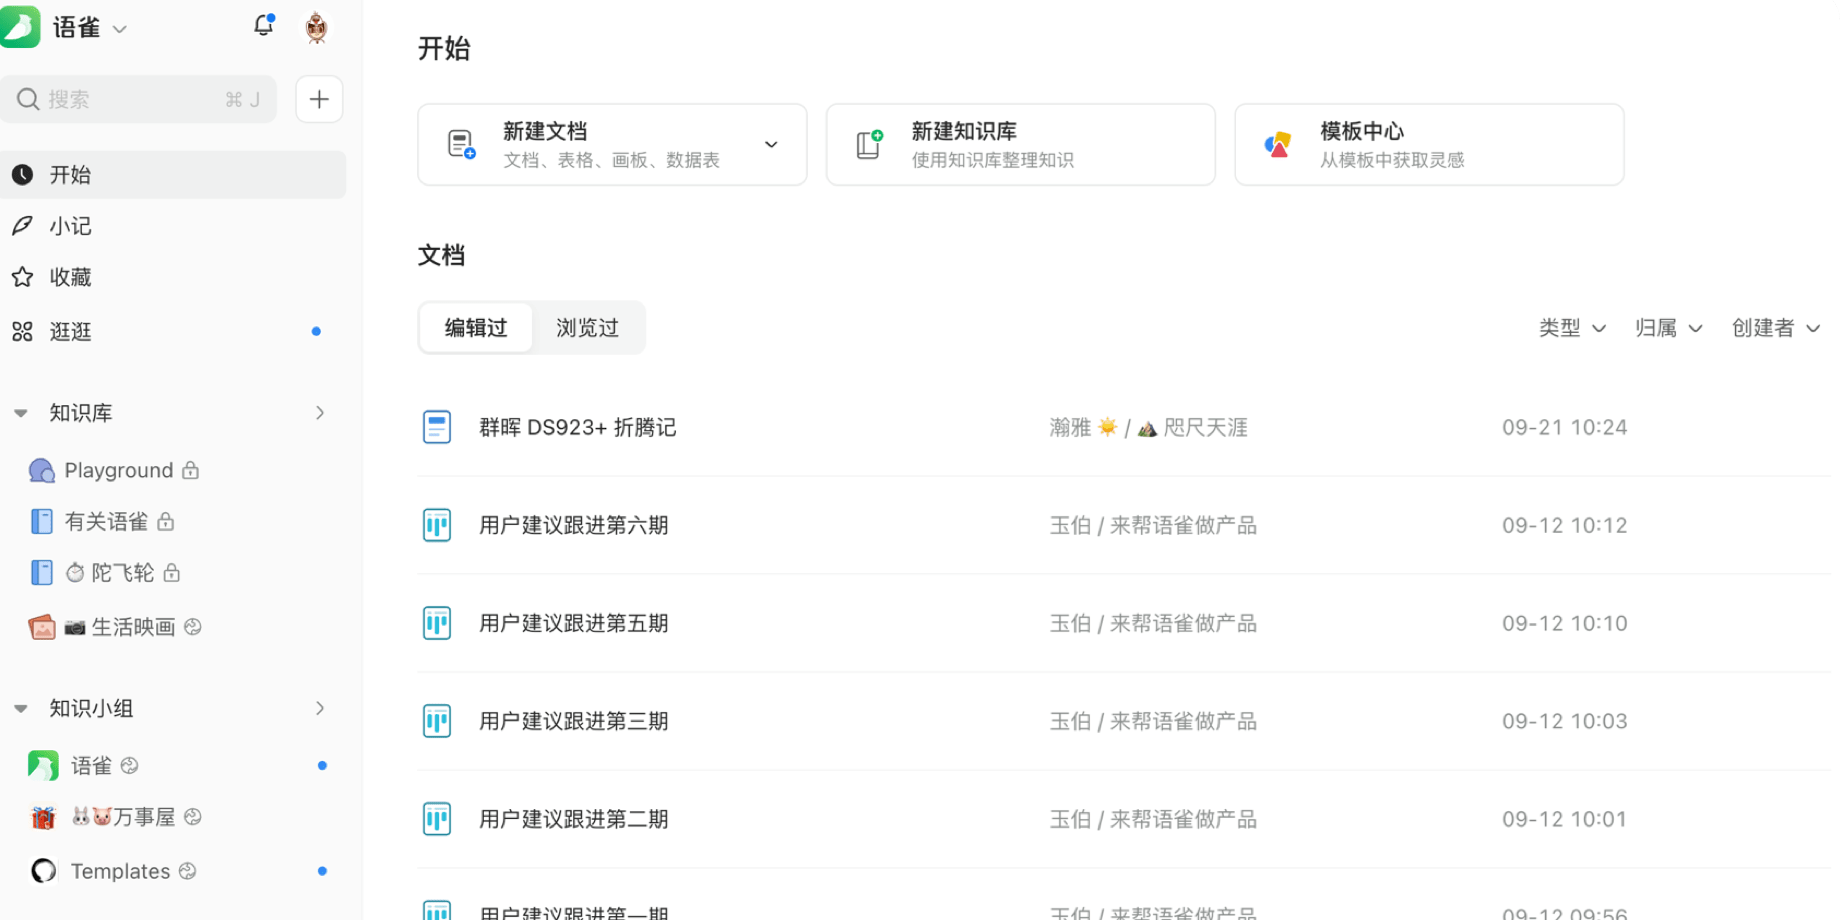Switch to the 浏览过 tab
This screenshot has width=1840, height=920.
[587, 328]
